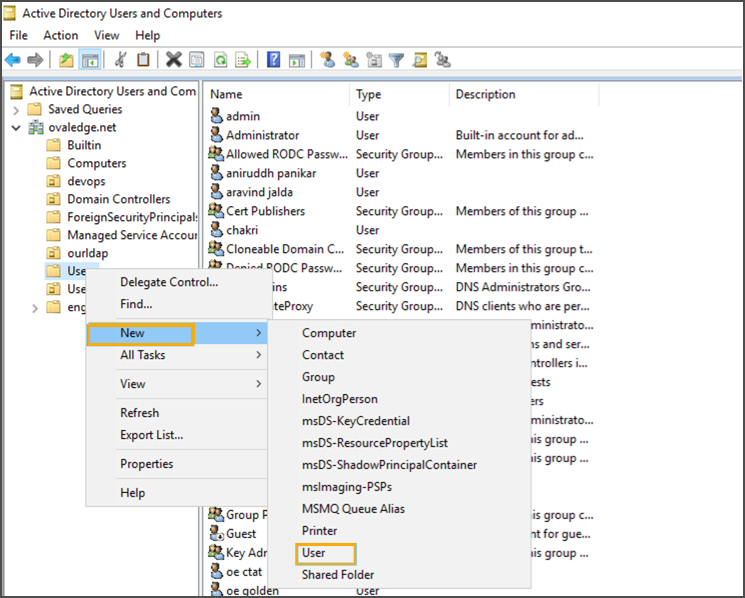Open the File menu

[x=19, y=35]
